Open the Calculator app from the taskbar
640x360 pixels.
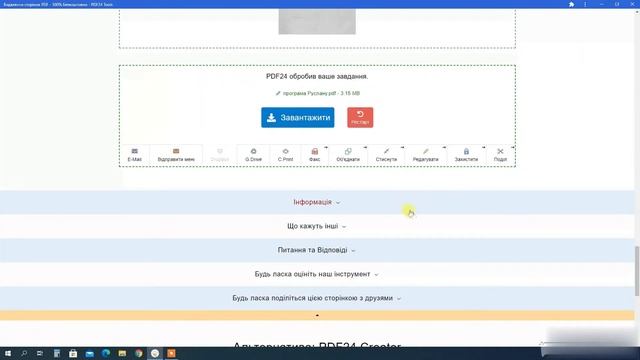(57, 353)
